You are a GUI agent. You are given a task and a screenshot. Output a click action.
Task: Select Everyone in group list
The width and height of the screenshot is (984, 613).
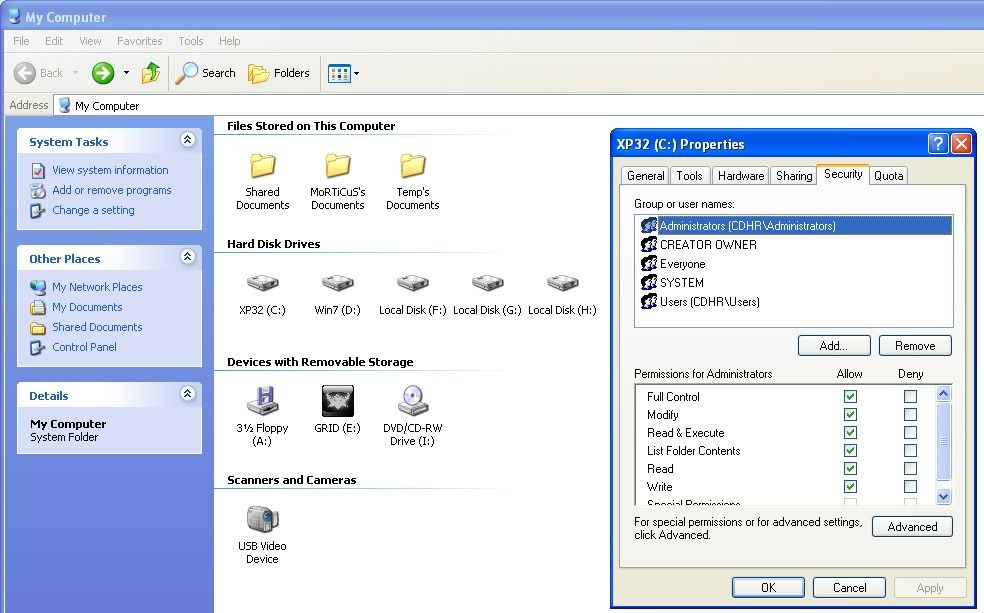click(x=794, y=264)
